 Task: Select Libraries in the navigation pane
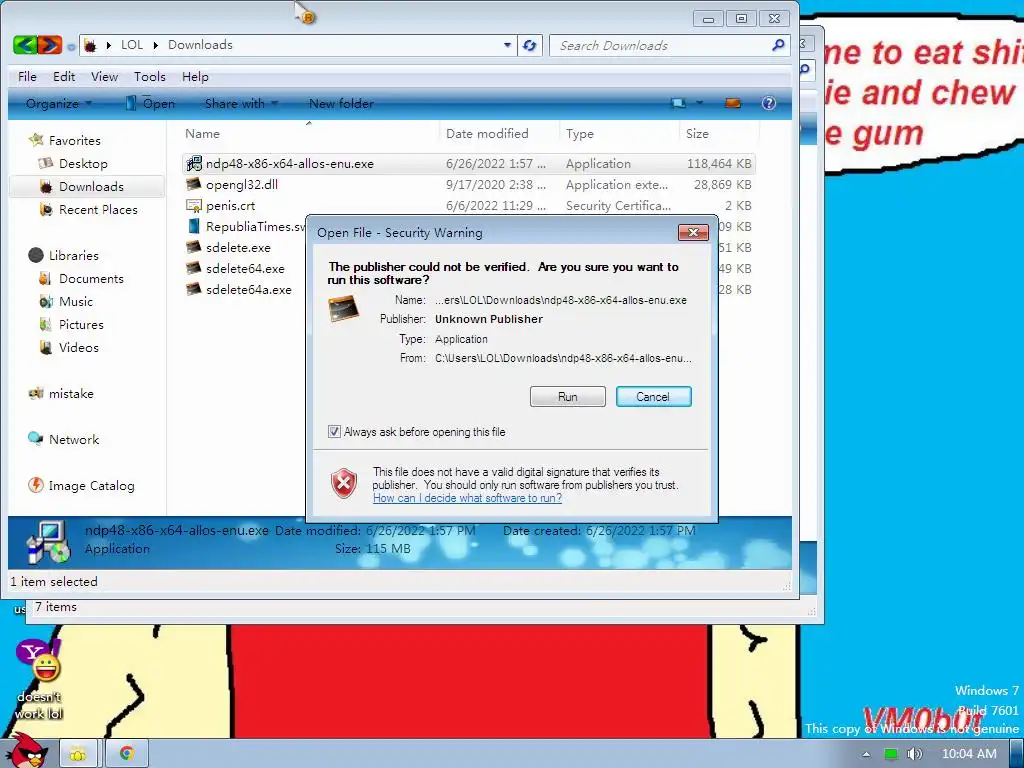click(x=73, y=255)
